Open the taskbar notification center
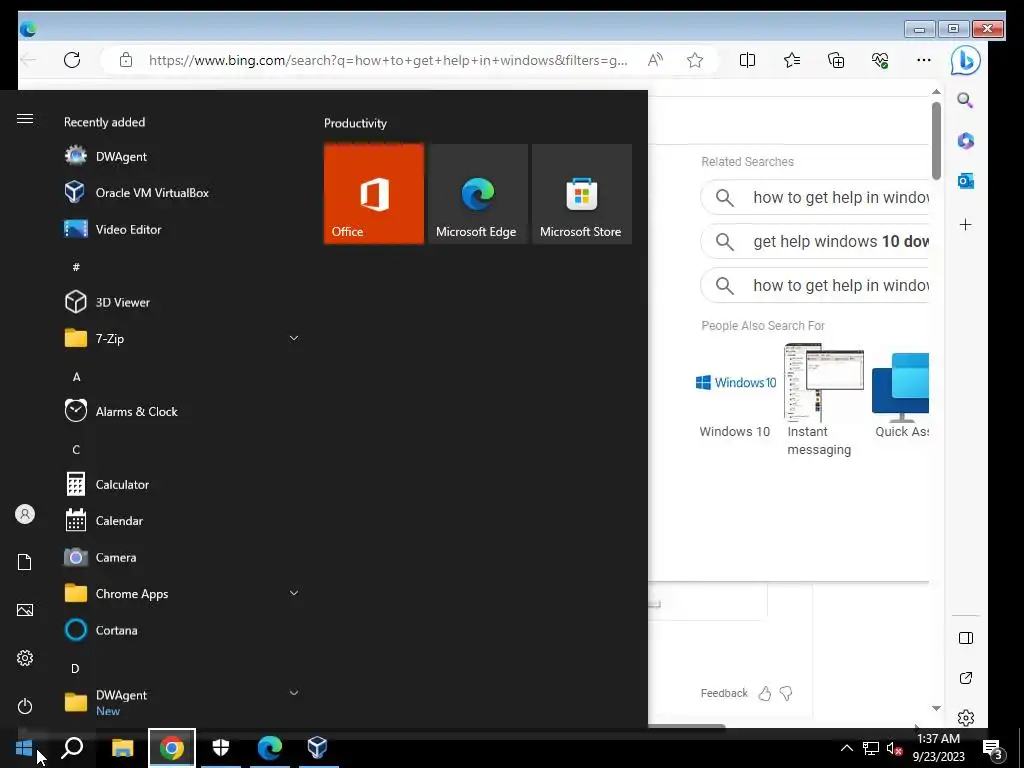 coord(993,749)
